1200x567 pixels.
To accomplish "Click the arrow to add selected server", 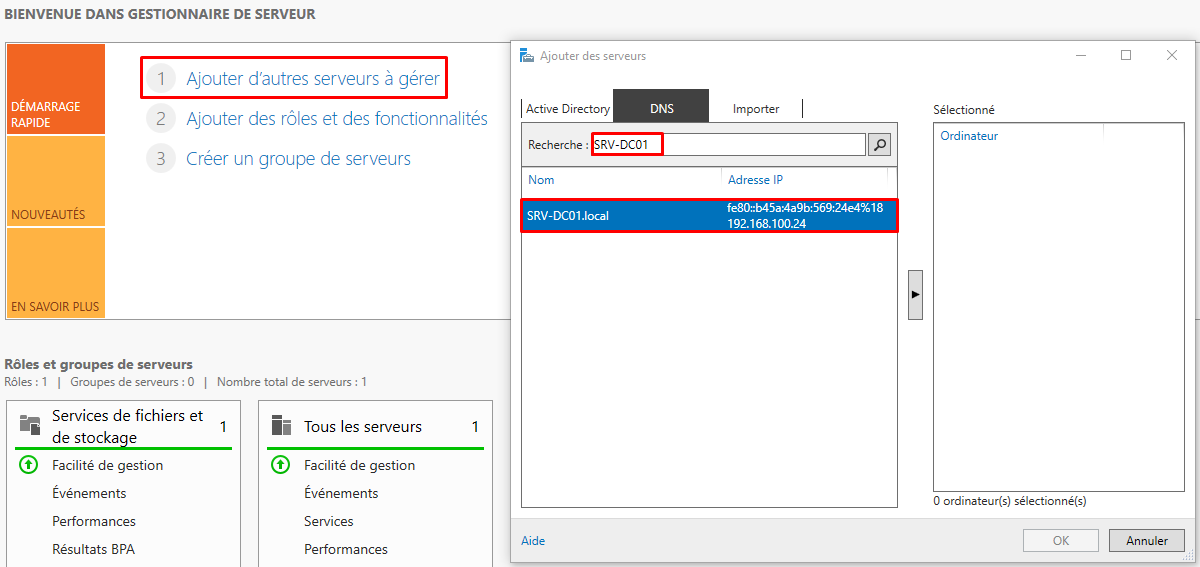I will 915,295.
